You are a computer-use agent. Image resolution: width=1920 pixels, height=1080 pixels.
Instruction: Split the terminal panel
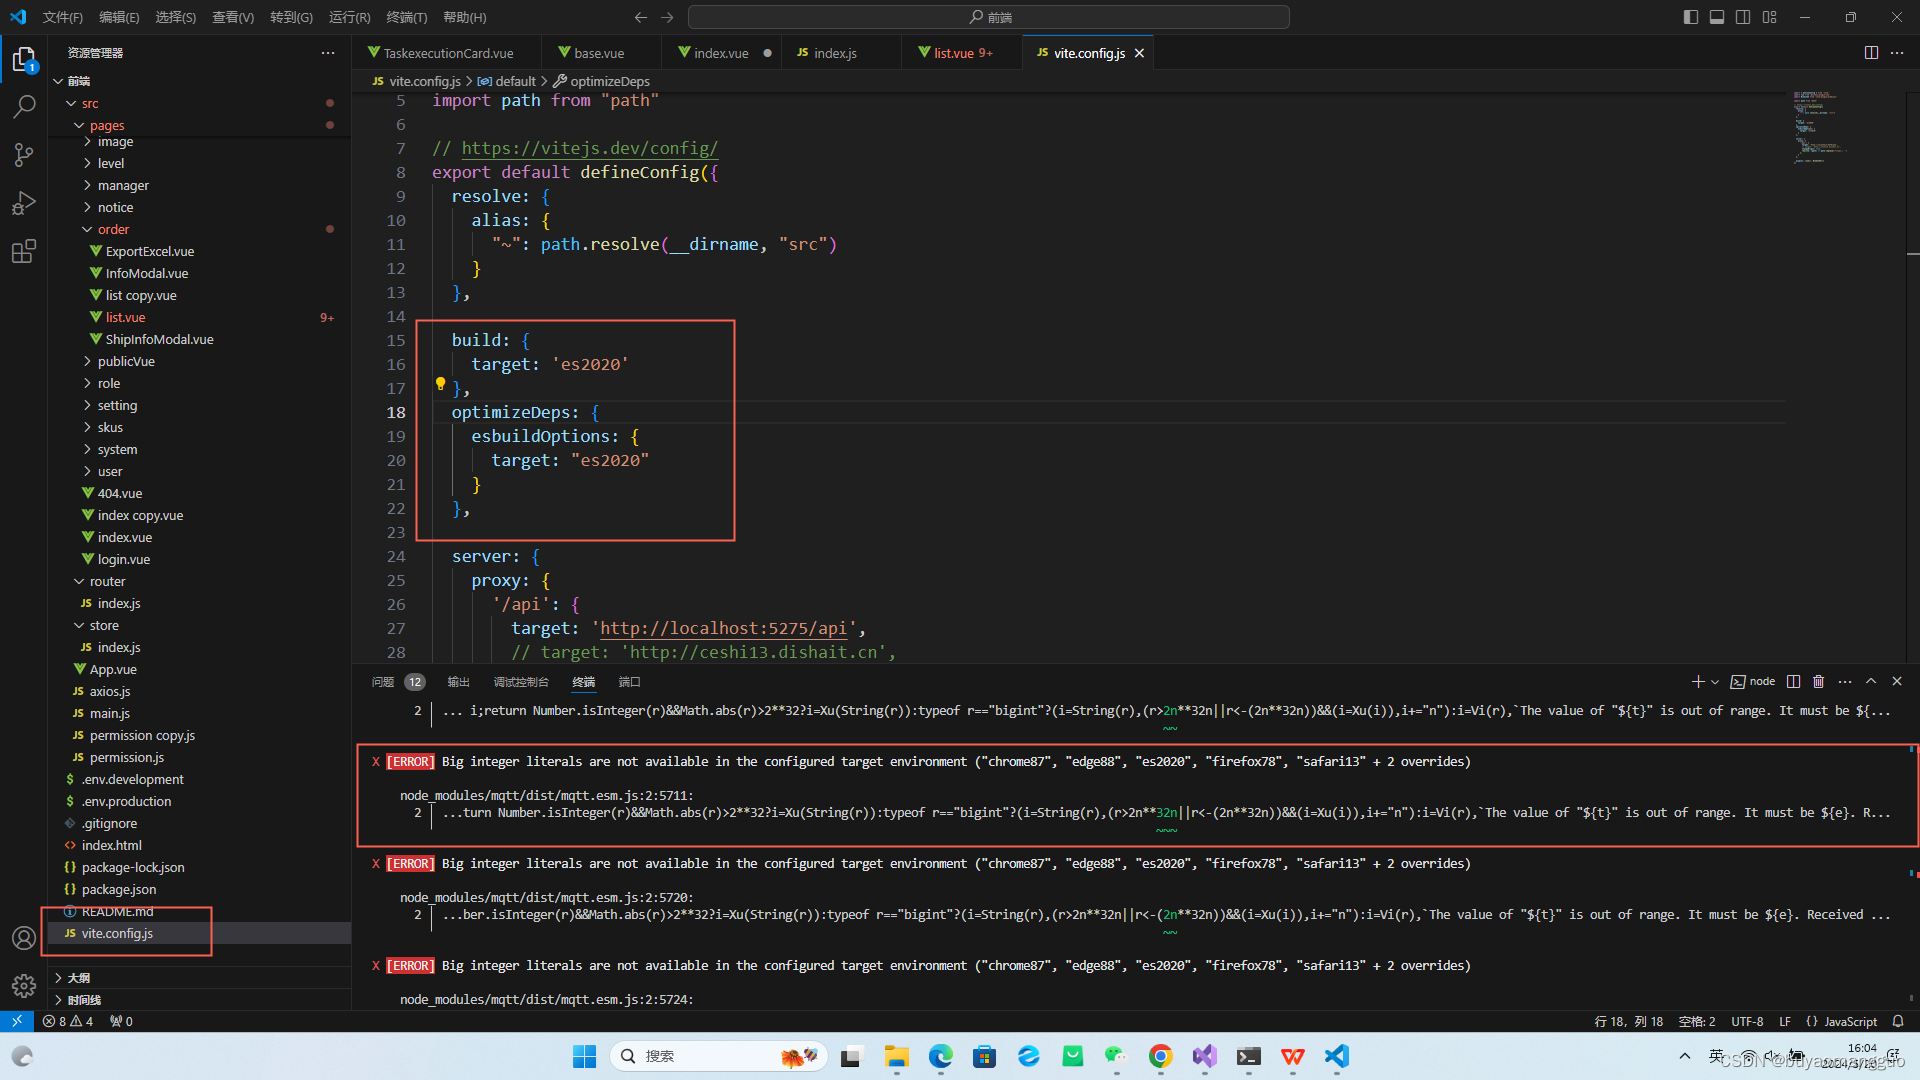click(x=1793, y=681)
